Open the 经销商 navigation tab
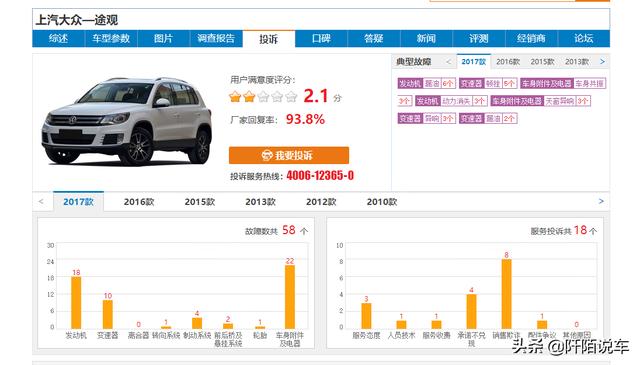 point(531,39)
